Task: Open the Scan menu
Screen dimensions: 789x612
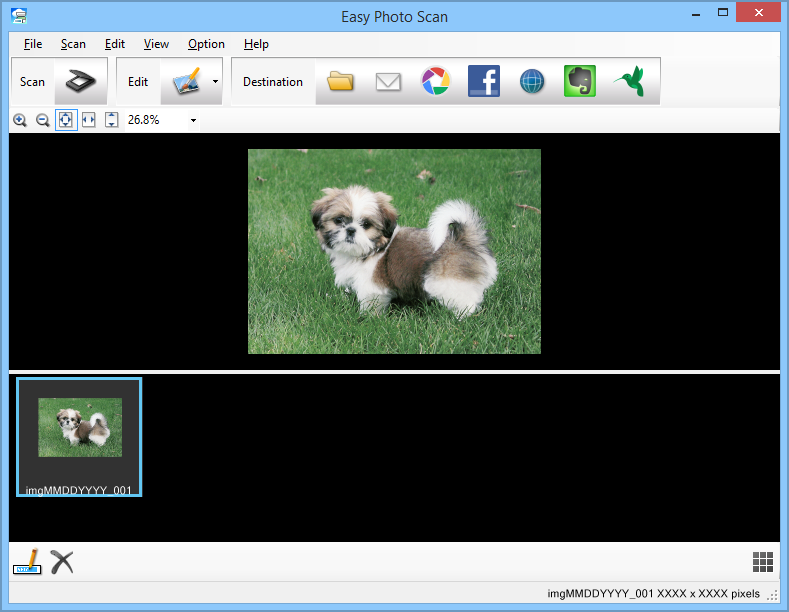Action: pyautogui.click(x=73, y=44)
